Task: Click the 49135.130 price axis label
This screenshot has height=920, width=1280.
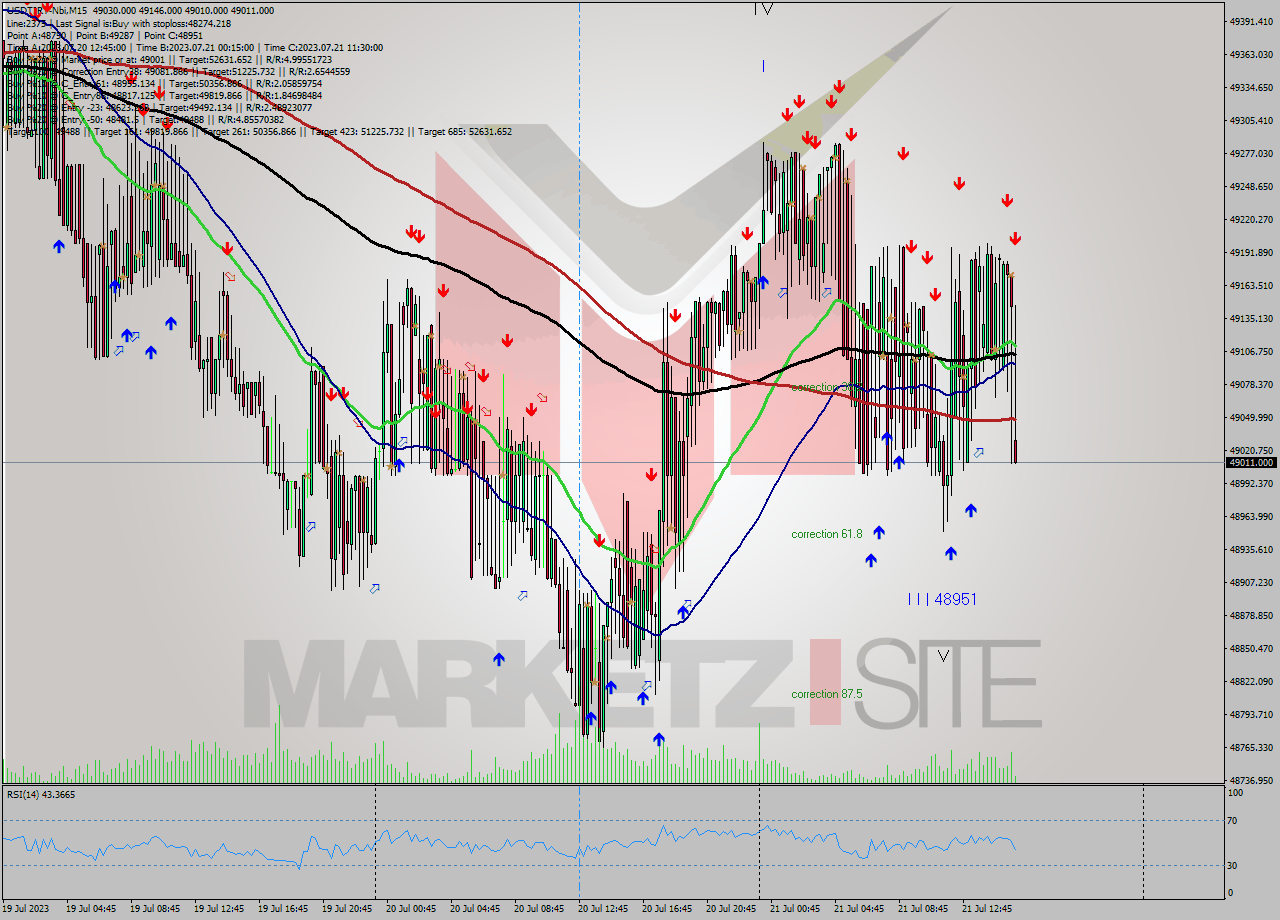Action: pos(1253,318)
